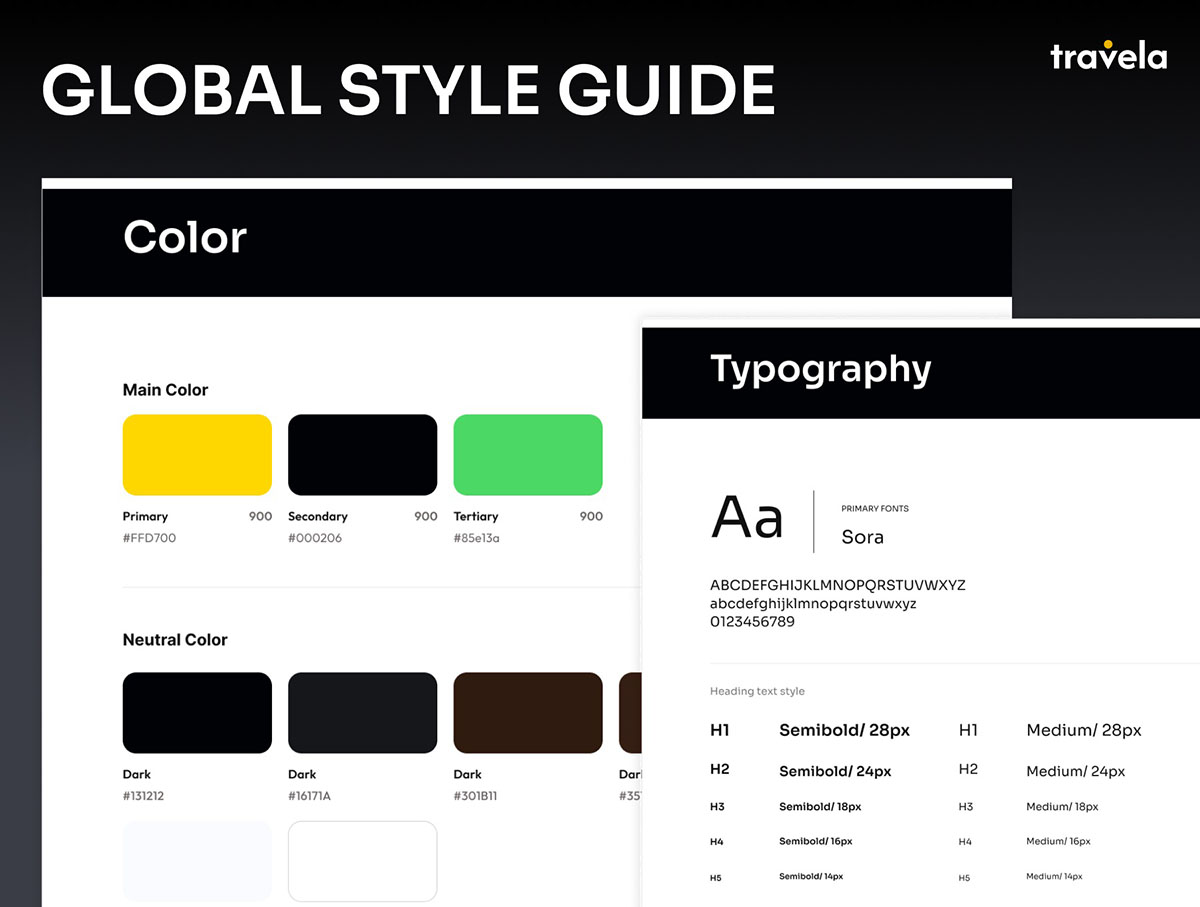
Task: Click the #301B11 hex code
Action: [x=476, y=796]
